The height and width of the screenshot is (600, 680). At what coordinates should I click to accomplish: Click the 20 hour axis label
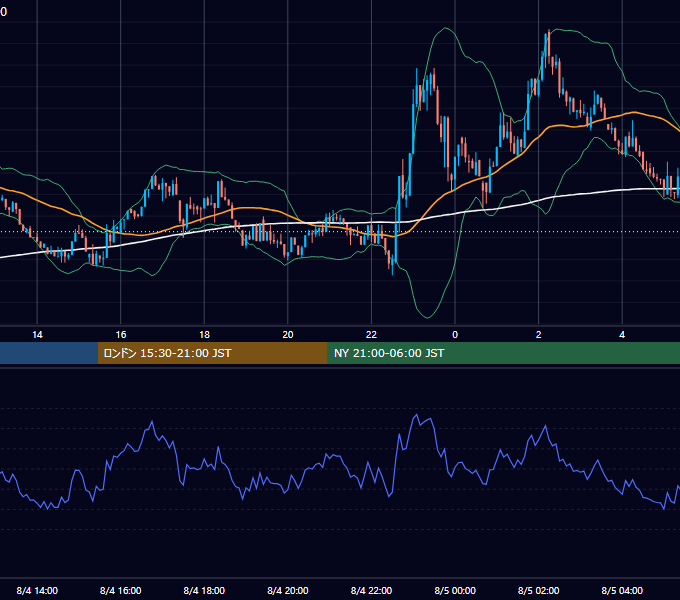click(288, 335)
